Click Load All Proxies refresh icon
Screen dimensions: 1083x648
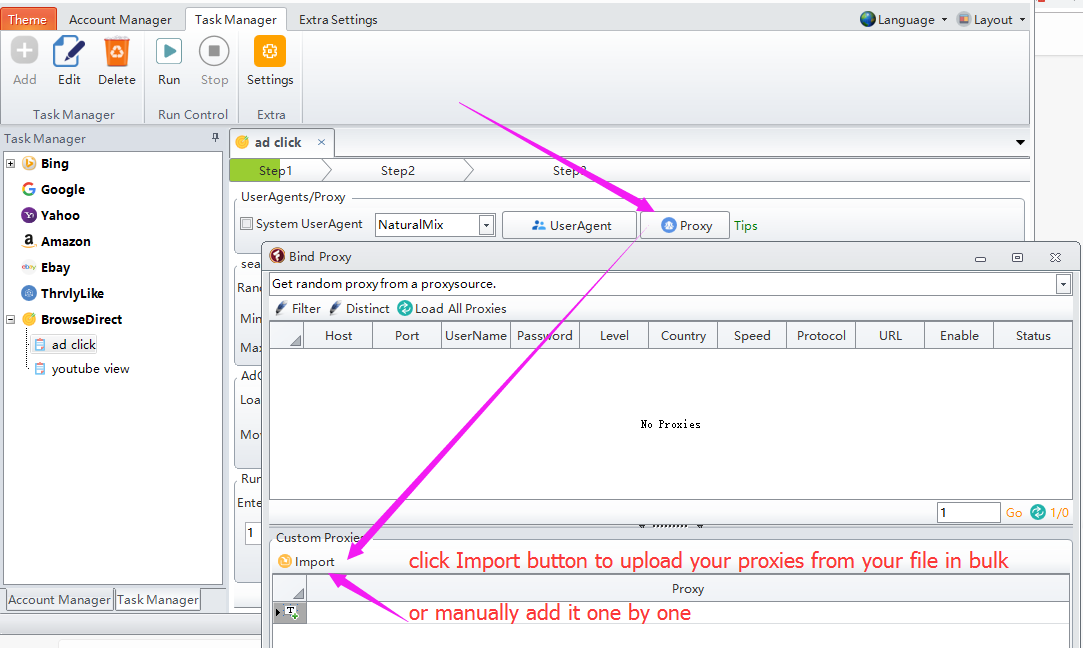pyautogui.click(x=404, y=308)
